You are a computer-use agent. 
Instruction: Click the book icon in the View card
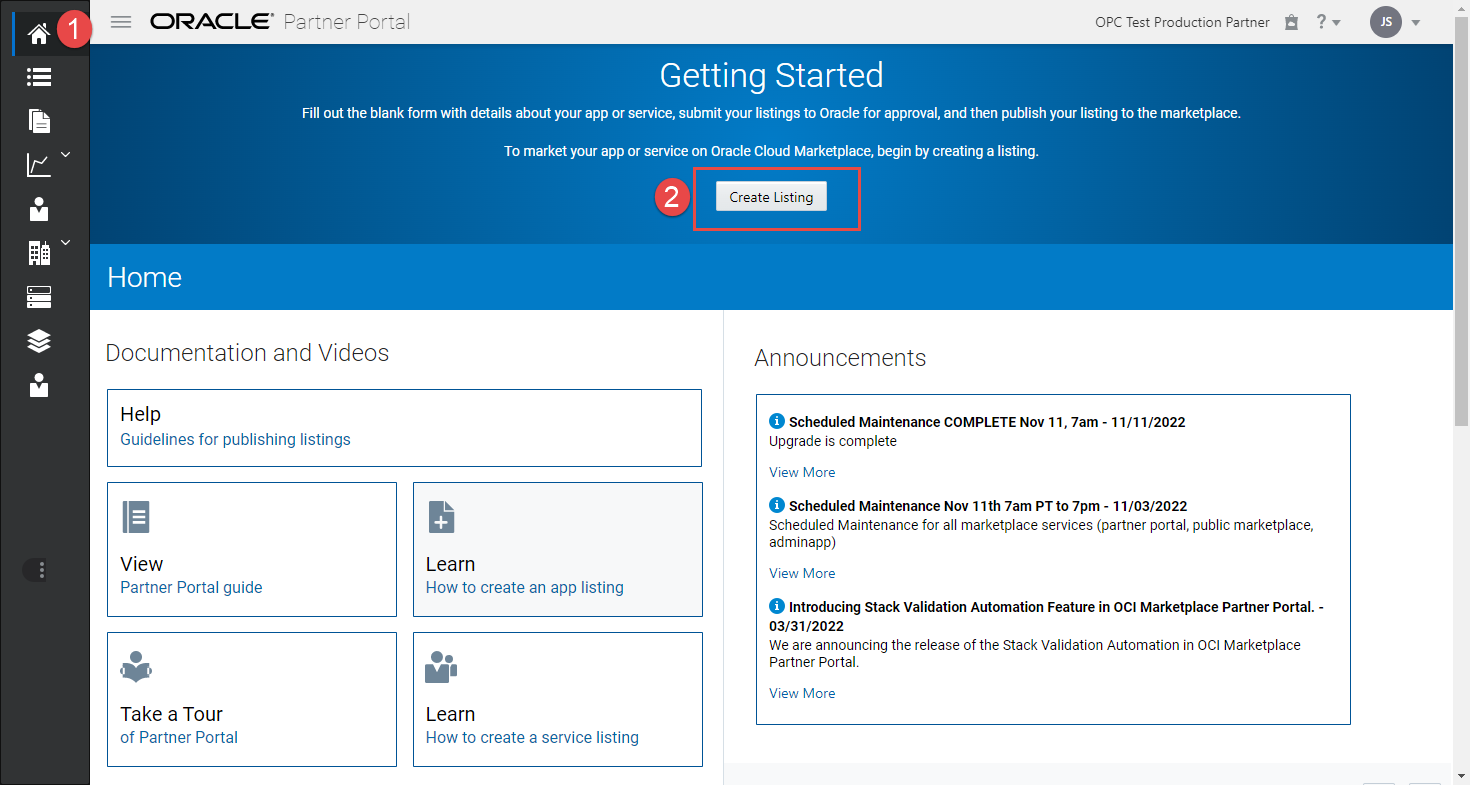click(135, 517)
